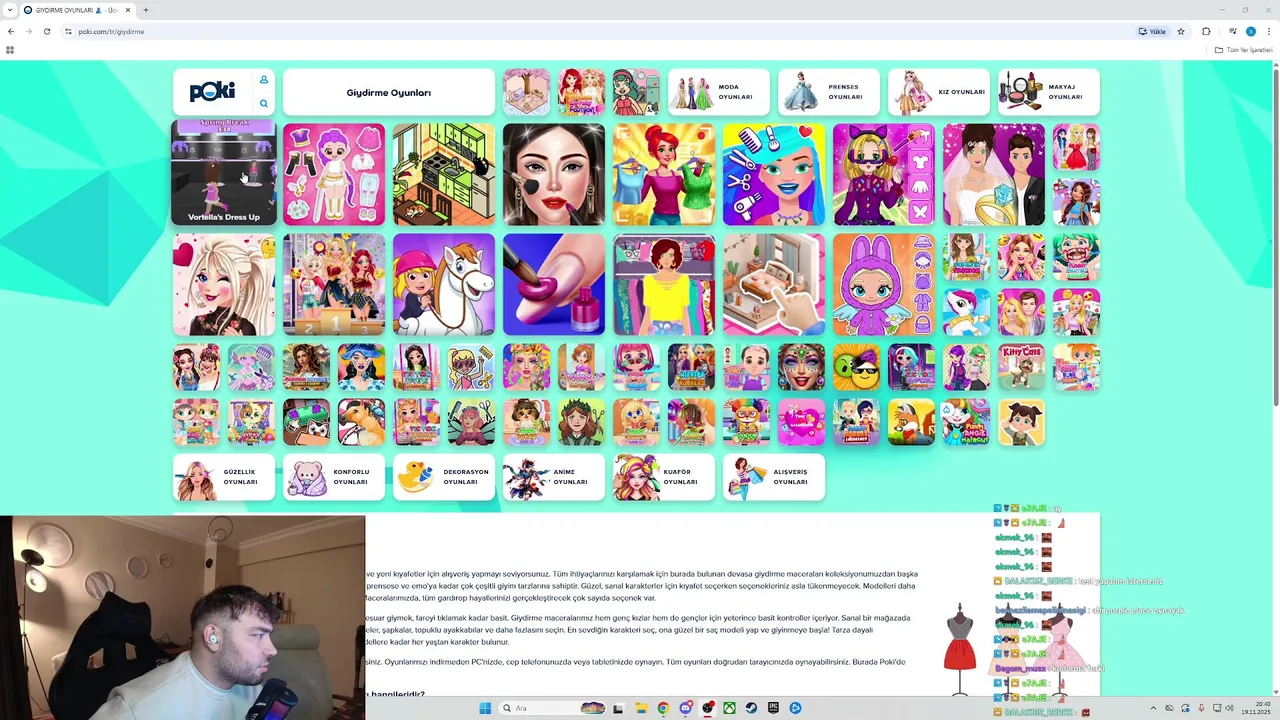
Task: Open Tüm Yer İşaretleri bookmarks folder
Action: (1244, 49)
